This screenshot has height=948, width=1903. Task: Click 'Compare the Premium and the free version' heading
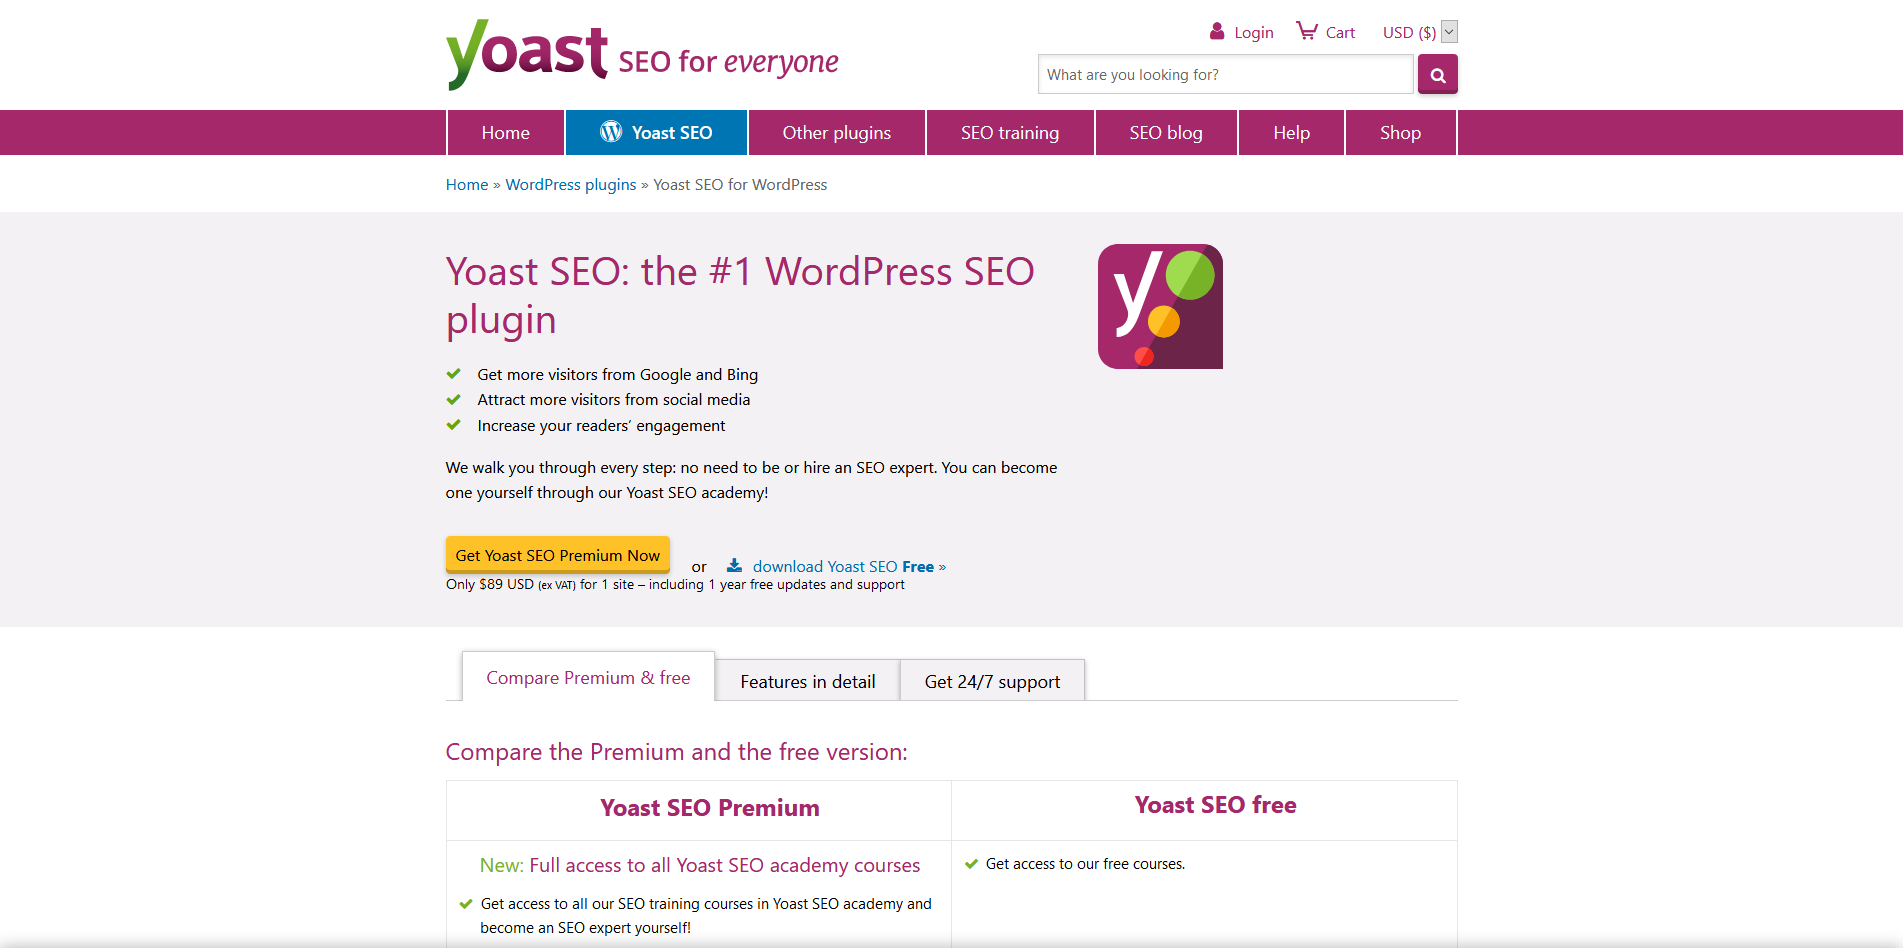(x=677, y=752)
